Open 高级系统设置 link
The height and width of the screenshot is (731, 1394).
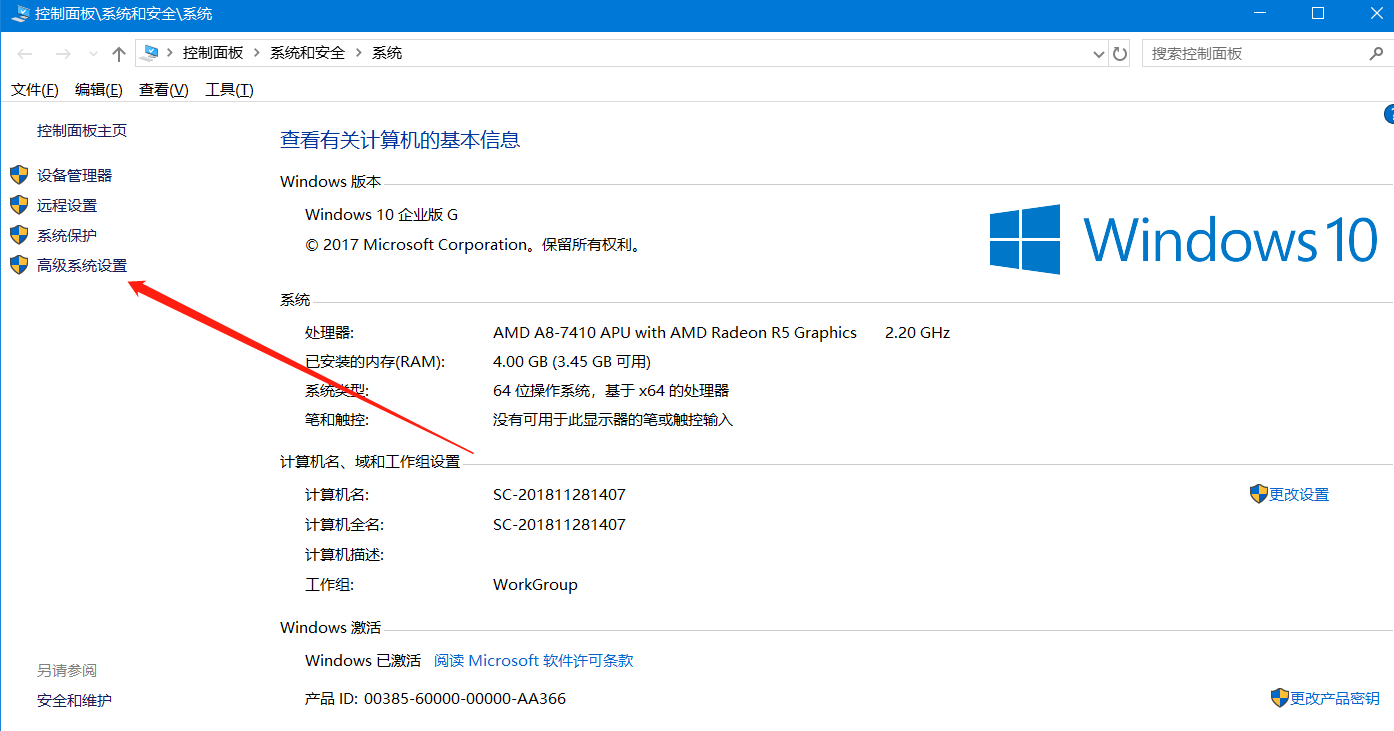[82, 265]
